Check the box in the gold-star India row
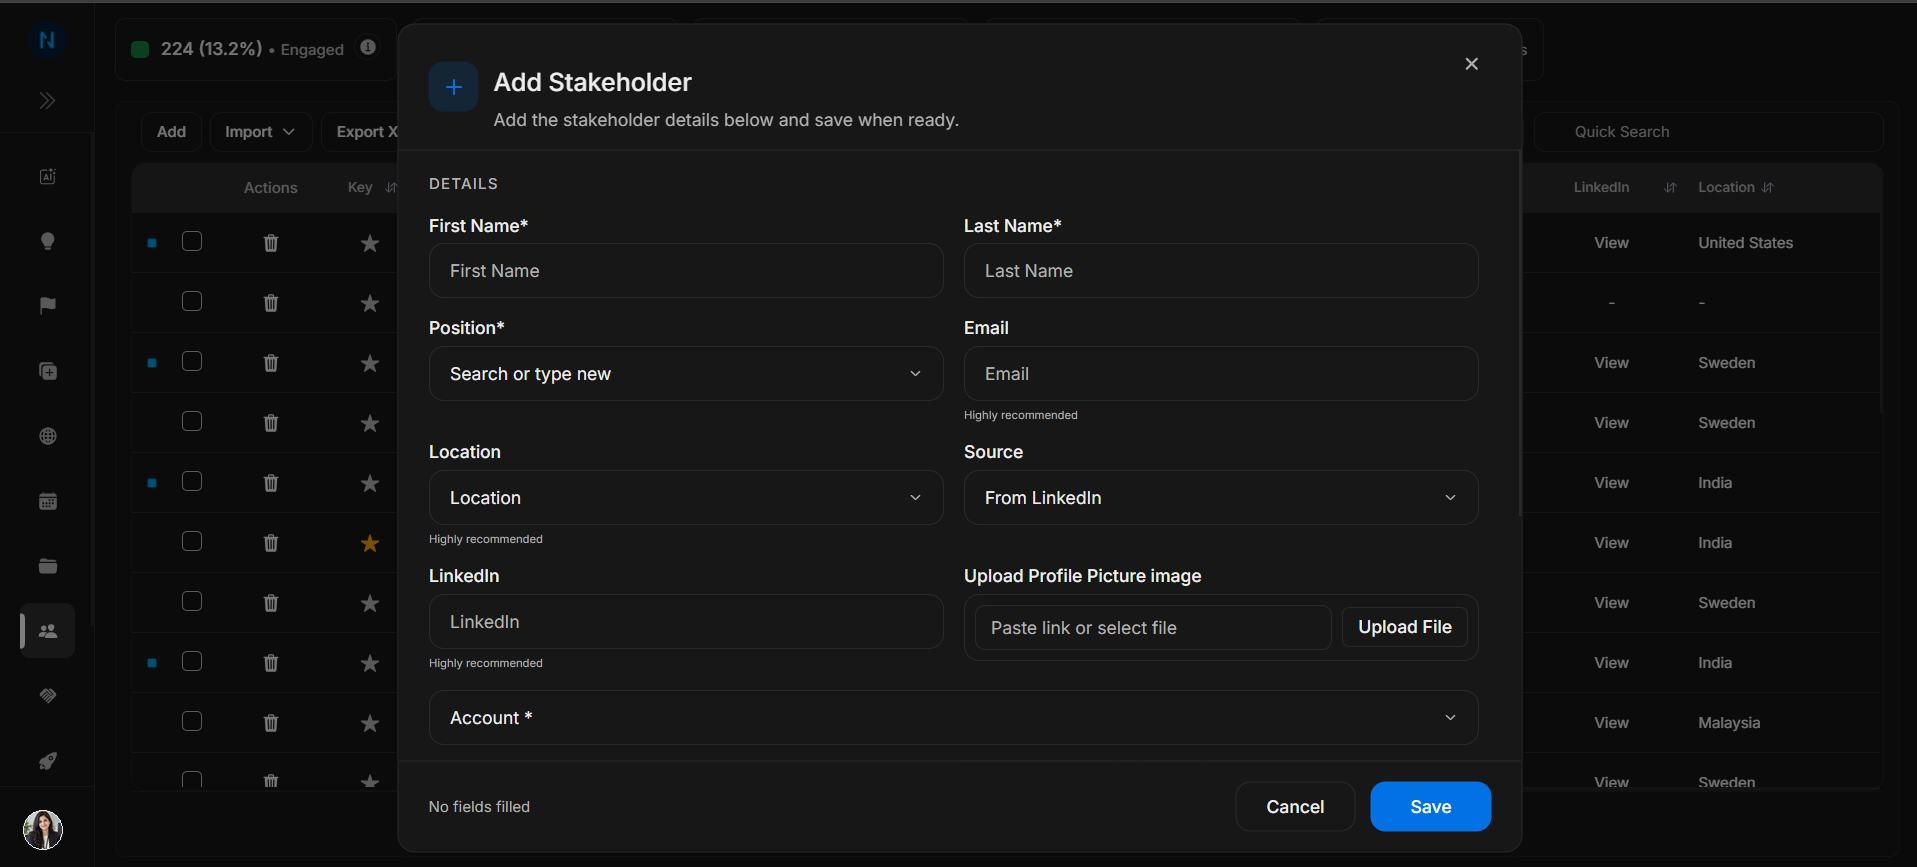 [192, 541]
